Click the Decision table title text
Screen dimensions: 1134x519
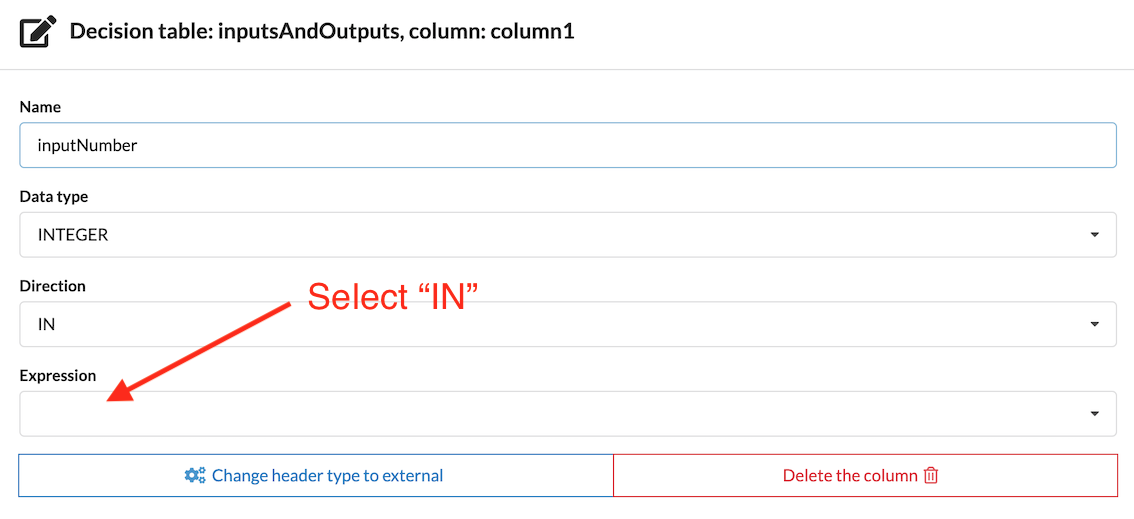(322, 31)
